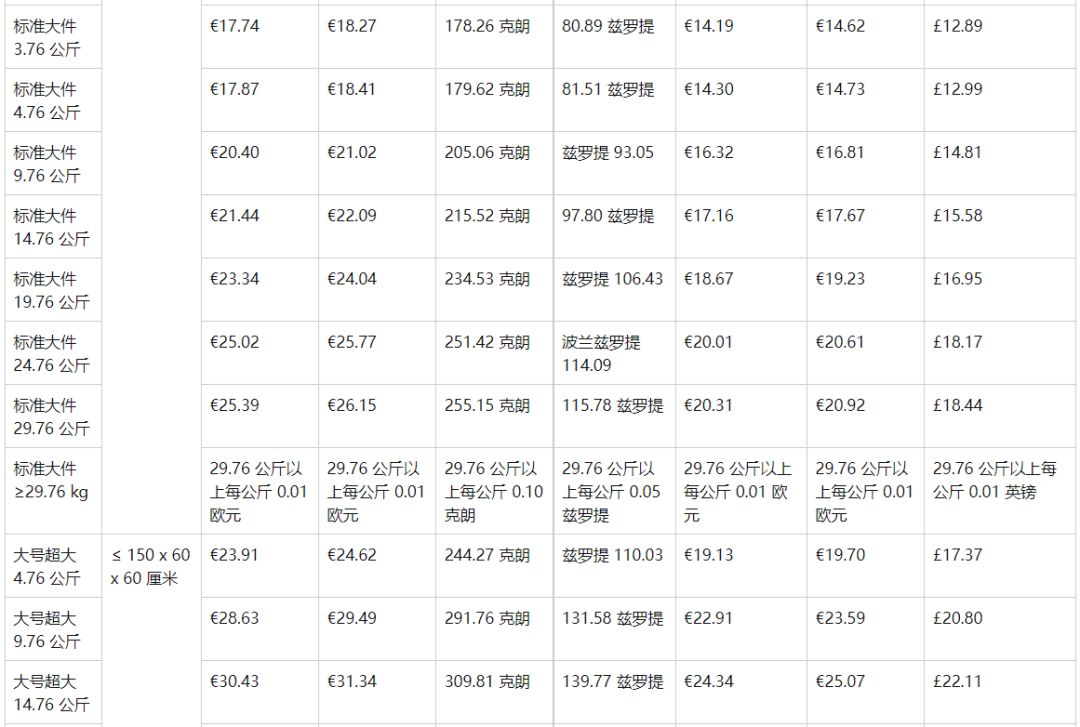This screenshot has width=1080, height=727.
Task: Select the 标准大件 ≥29.76 kg row label
Action: coord(51,480)
